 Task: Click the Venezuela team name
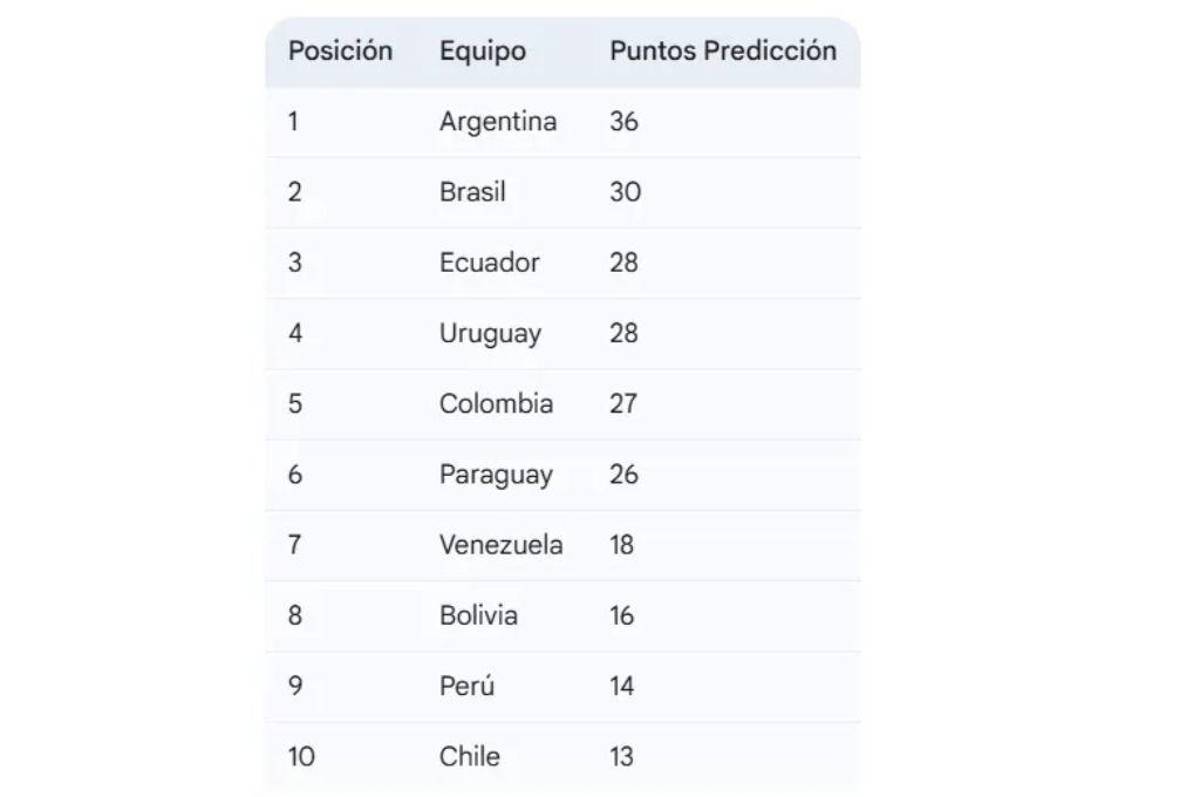[501, 545]
